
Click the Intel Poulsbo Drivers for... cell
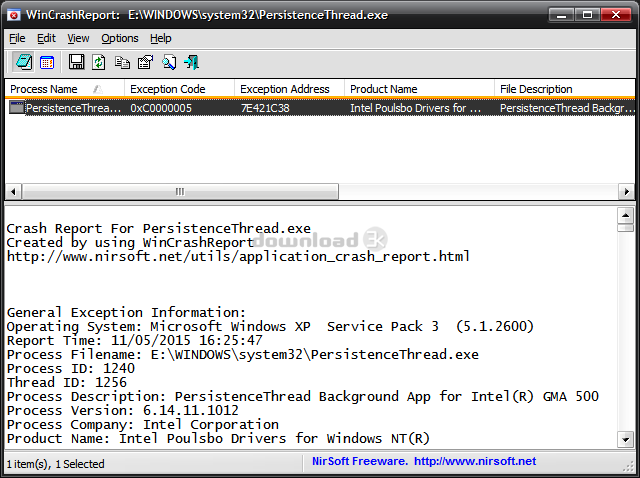pyautogui.click(x=415, y=108)
